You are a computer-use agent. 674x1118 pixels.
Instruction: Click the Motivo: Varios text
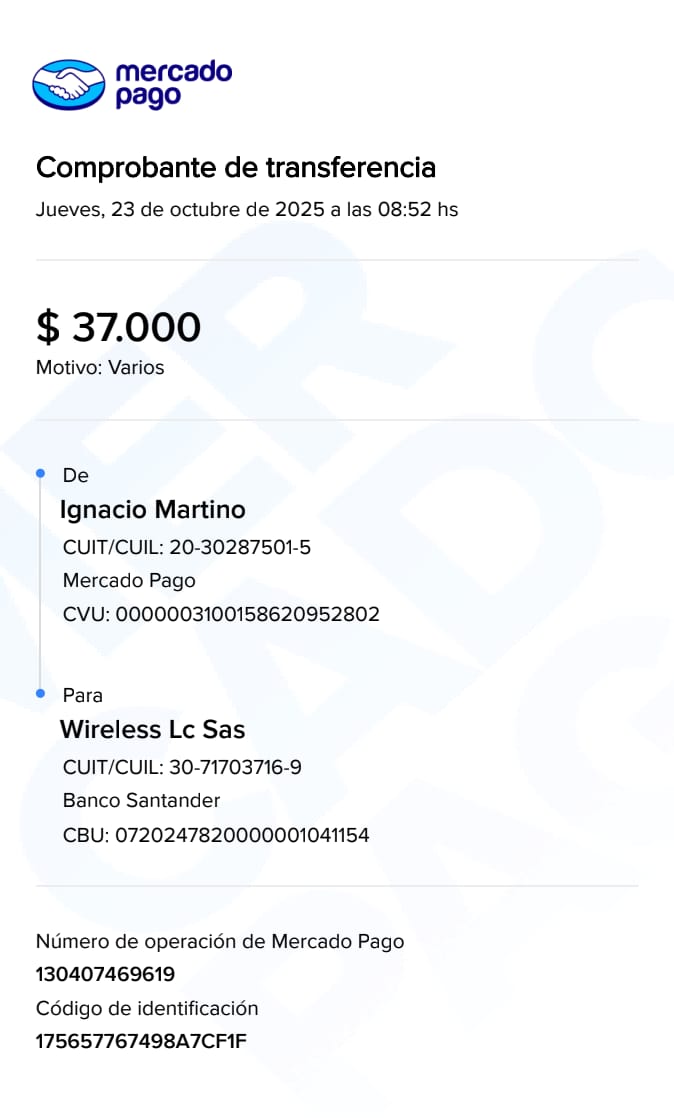(100, 368)
